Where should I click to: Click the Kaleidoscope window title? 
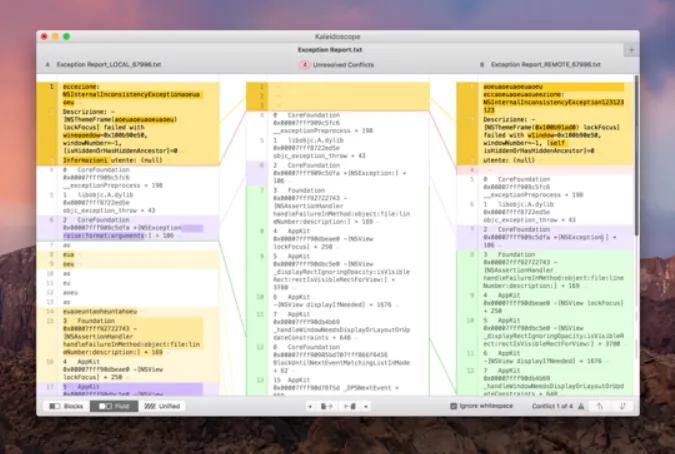pyautogui.click(x=338, y=37)
